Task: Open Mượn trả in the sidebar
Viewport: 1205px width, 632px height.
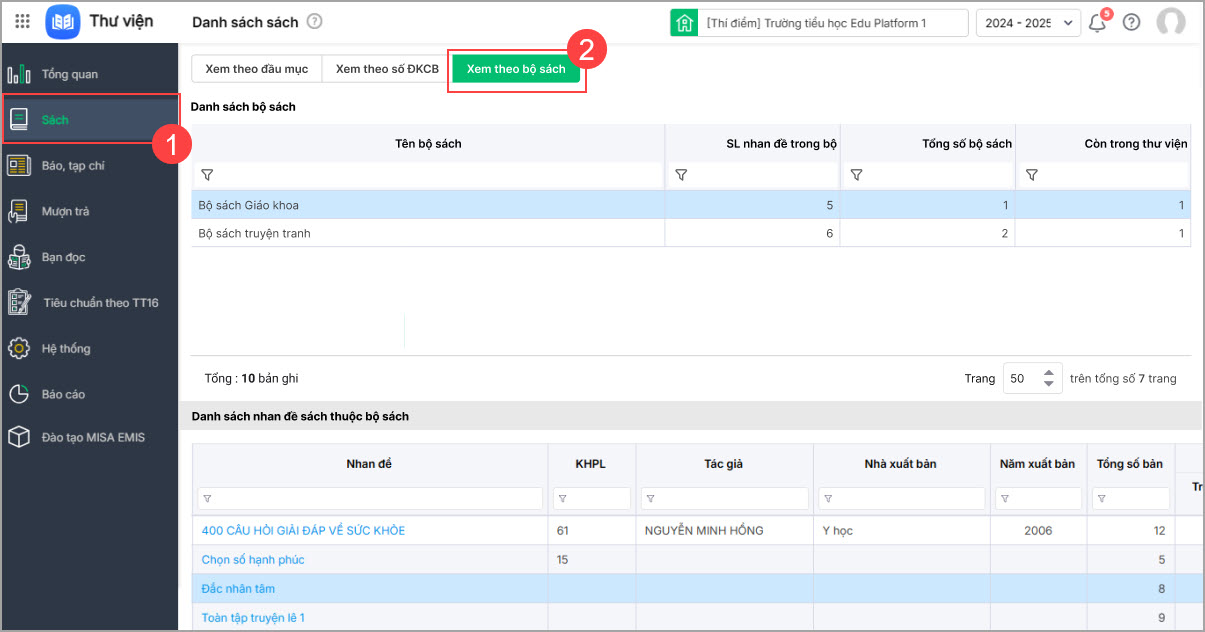Action: tap(64, 211)
